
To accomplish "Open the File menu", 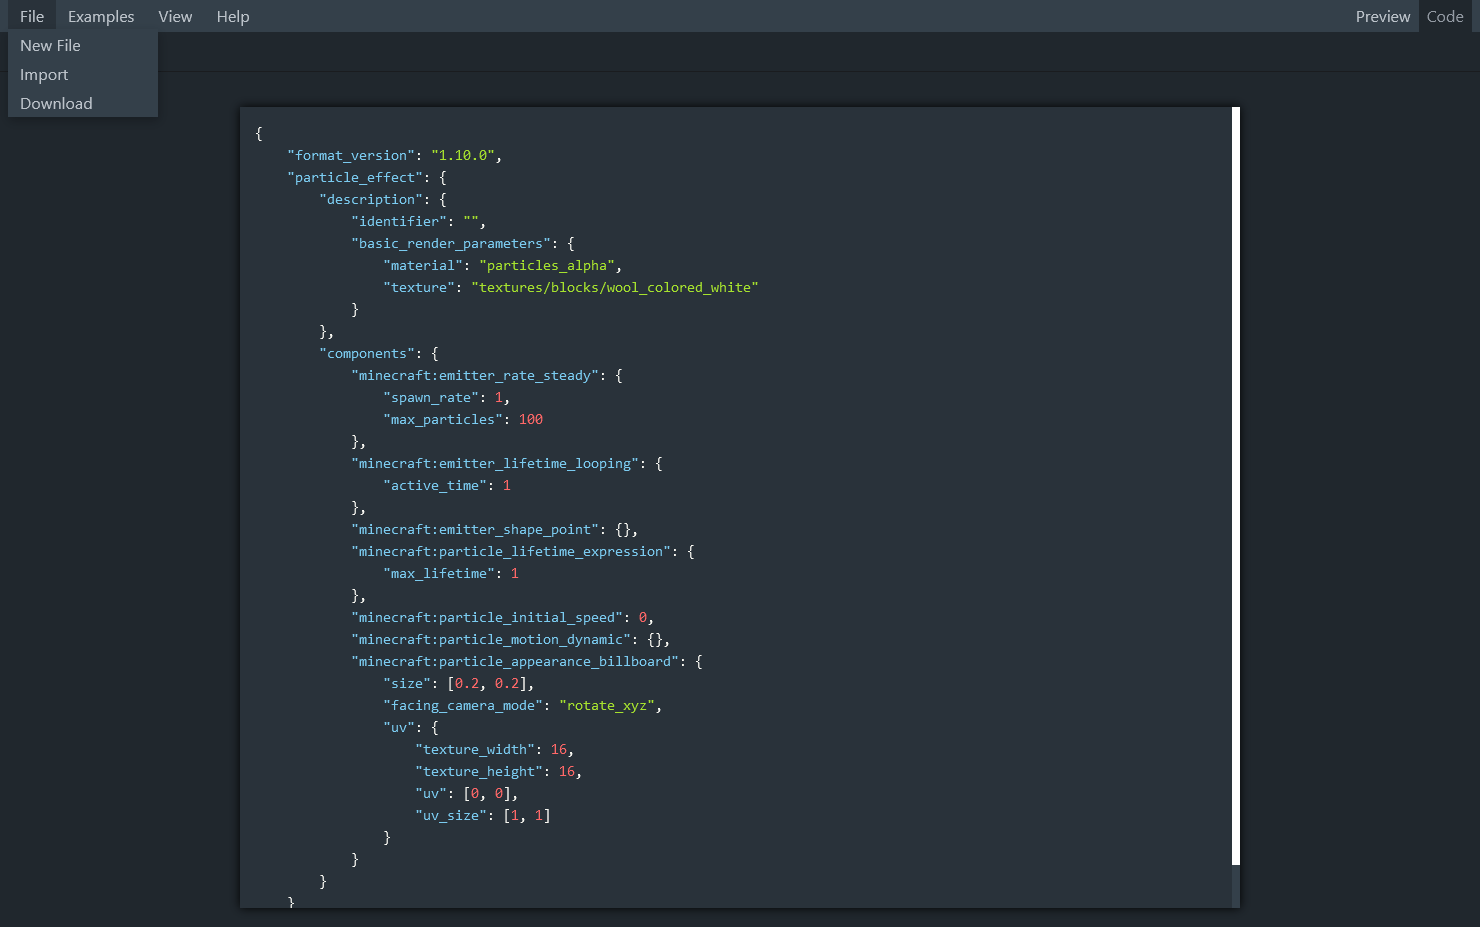I will click(32, 16).
